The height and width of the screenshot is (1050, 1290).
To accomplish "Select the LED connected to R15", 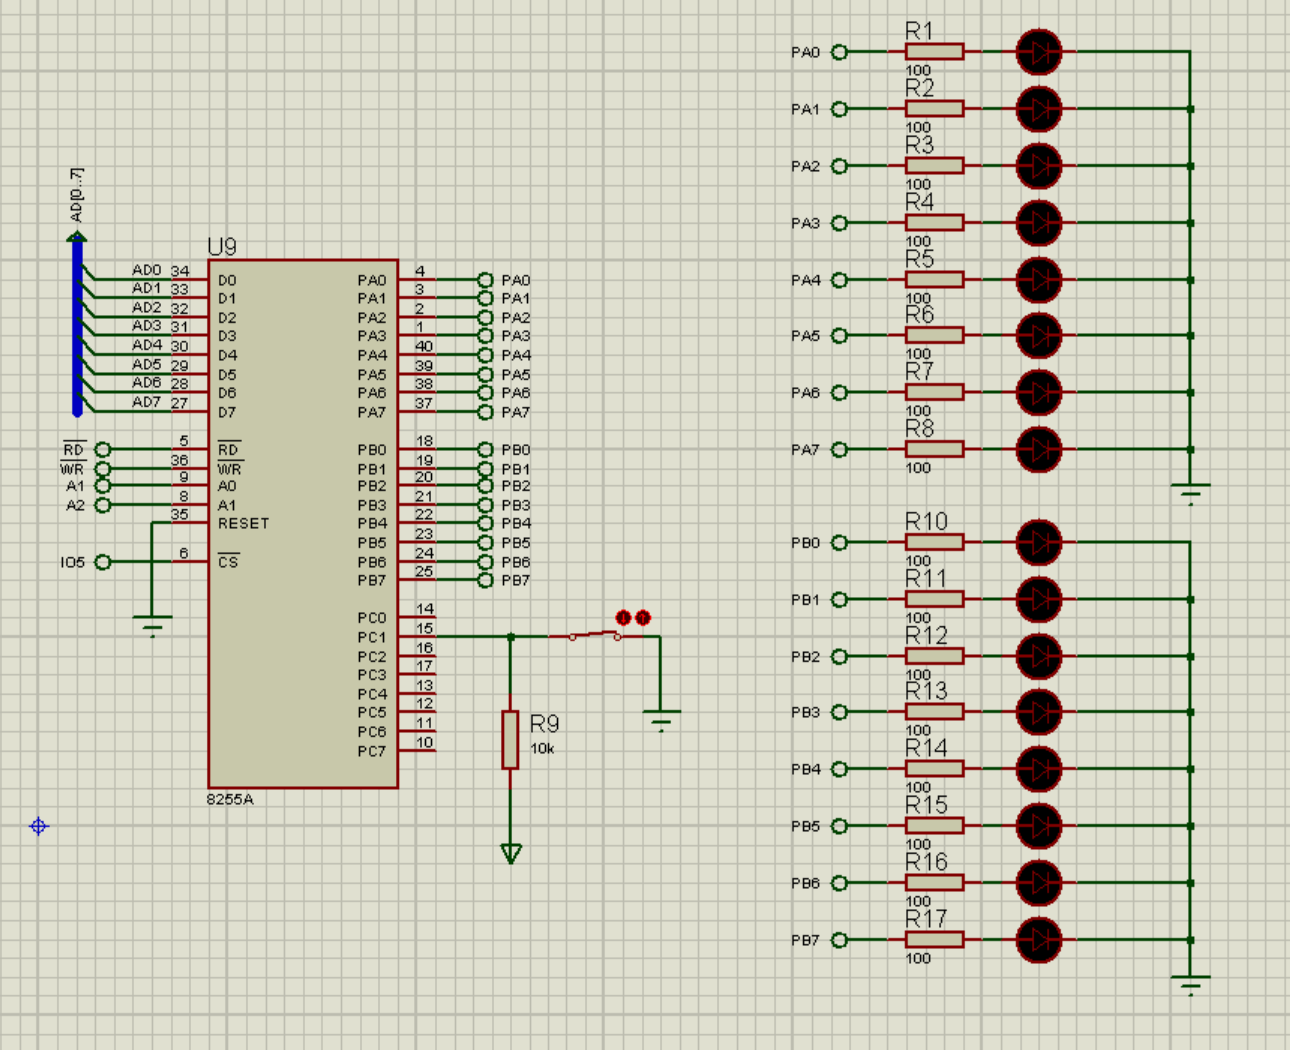I will point(1039,826).
